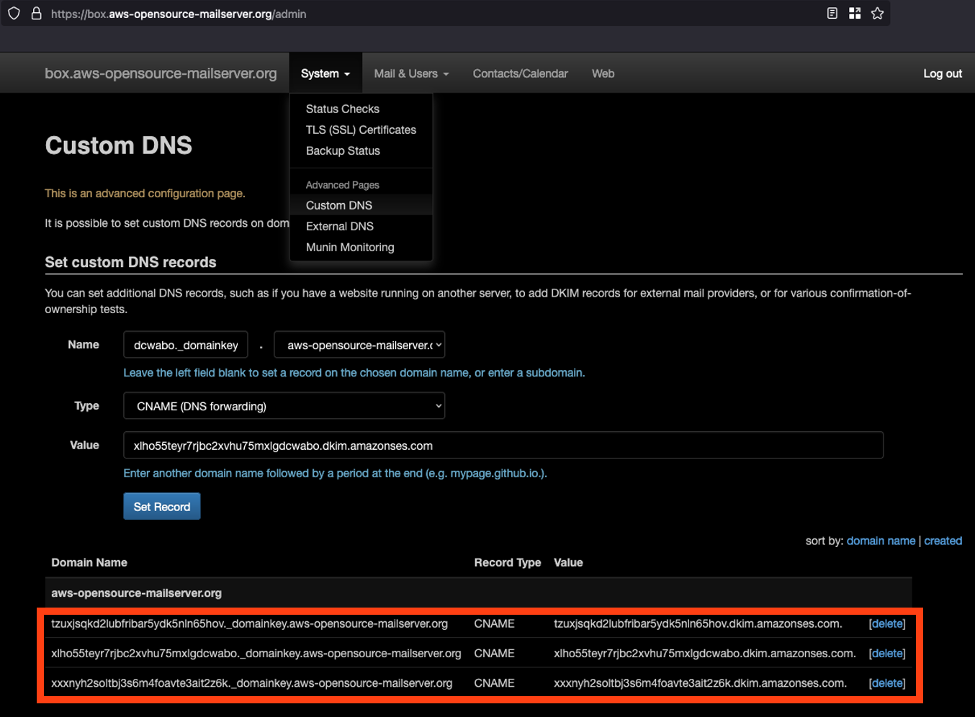Open the record Type dropdown showing CNAME
Image resolution: width=977 pixels, height=718 pixels.
click(283, 405)
